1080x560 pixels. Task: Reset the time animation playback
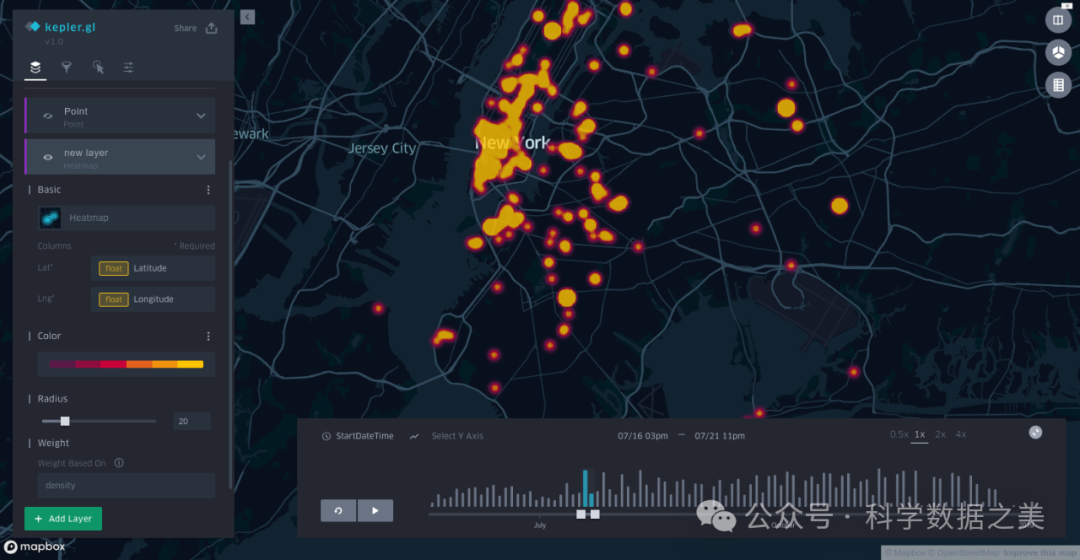[x=338, y=510]
